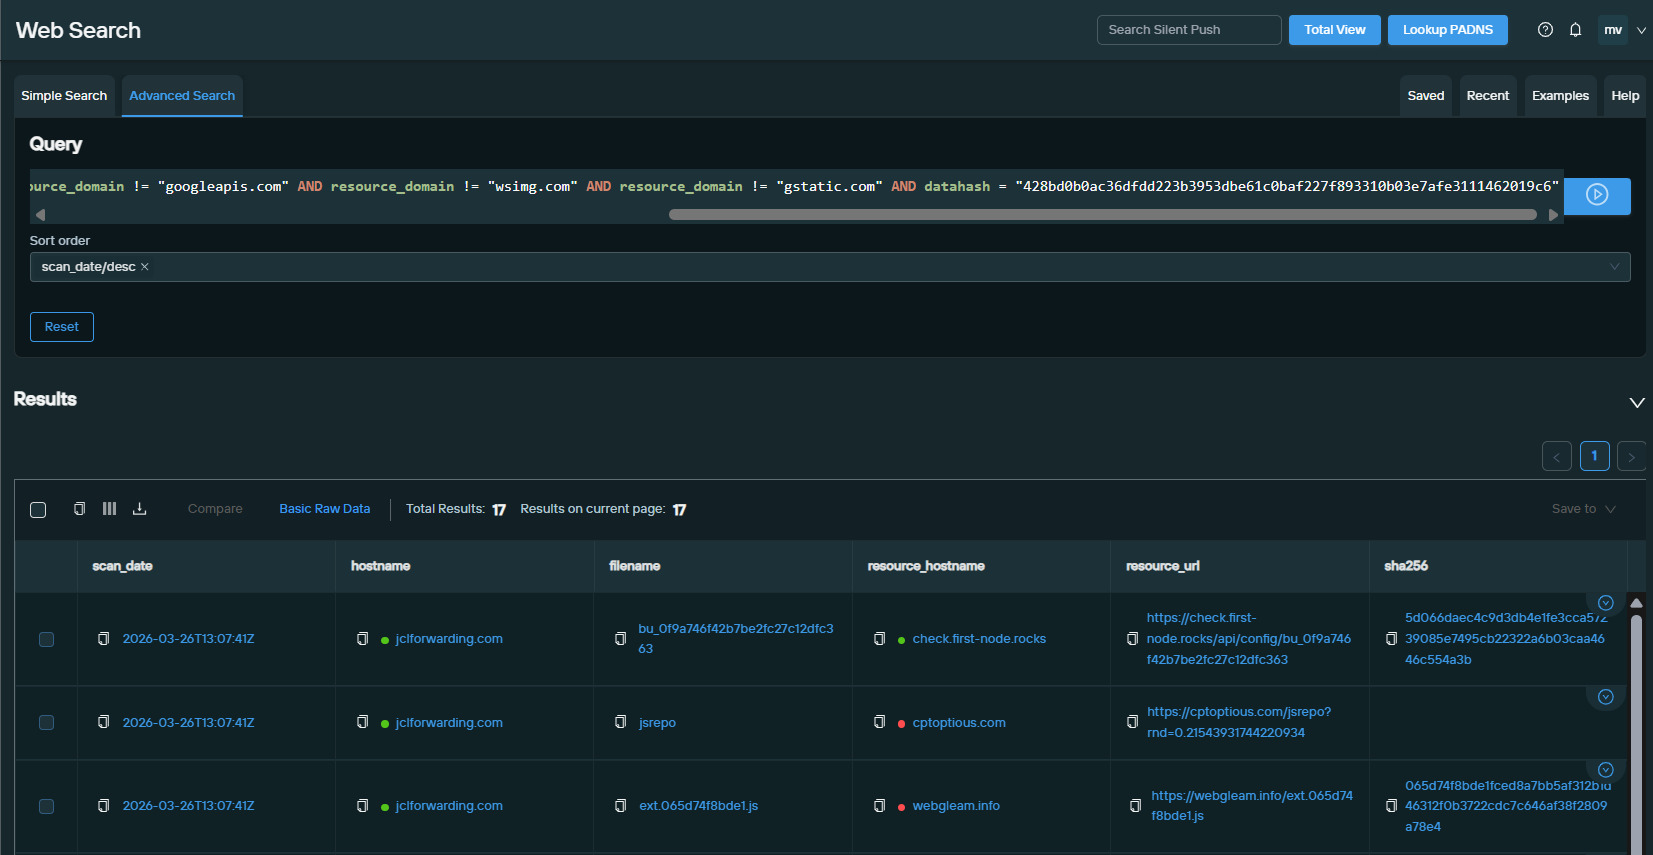Copy filename bu_0f9a746f42b7be2fc27c12dfc363
The width and height of the screenshot is (1653, 855).
coord(620,639)
